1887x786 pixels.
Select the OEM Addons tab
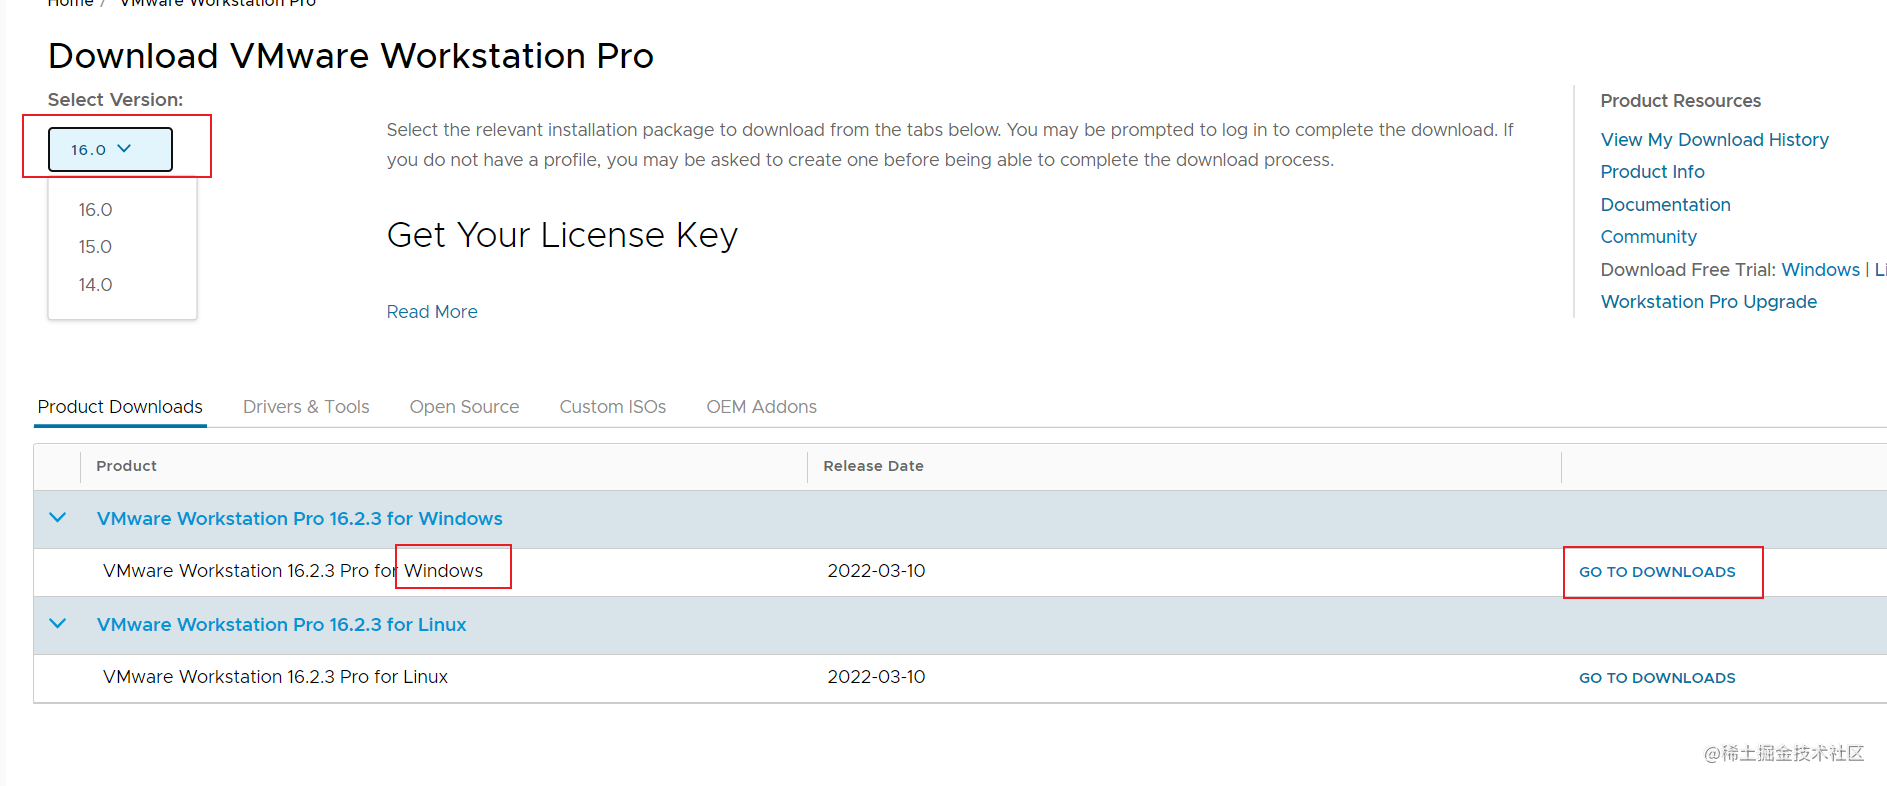click(761, 407)
